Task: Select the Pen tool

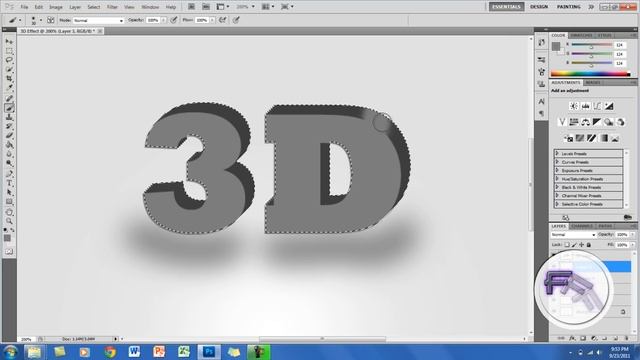Action: click(9, 174)
